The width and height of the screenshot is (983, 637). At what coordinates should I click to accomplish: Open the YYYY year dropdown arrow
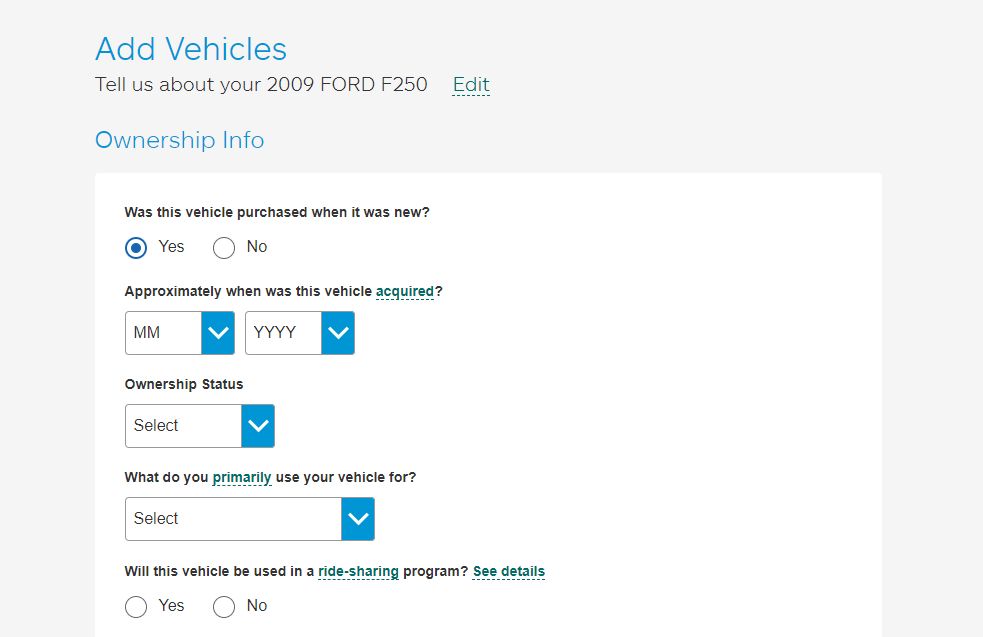point(338,333)
